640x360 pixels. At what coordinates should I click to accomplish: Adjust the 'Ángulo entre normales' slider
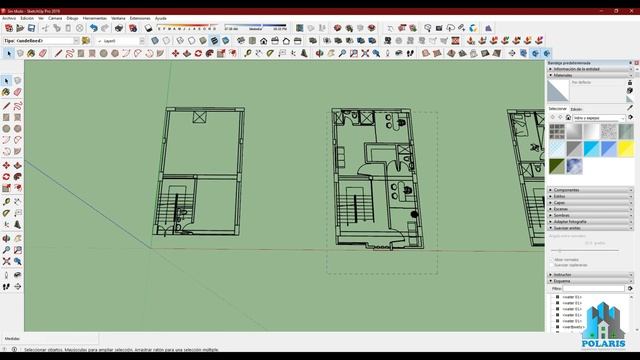pyautogui.click(x=584, y=251)
